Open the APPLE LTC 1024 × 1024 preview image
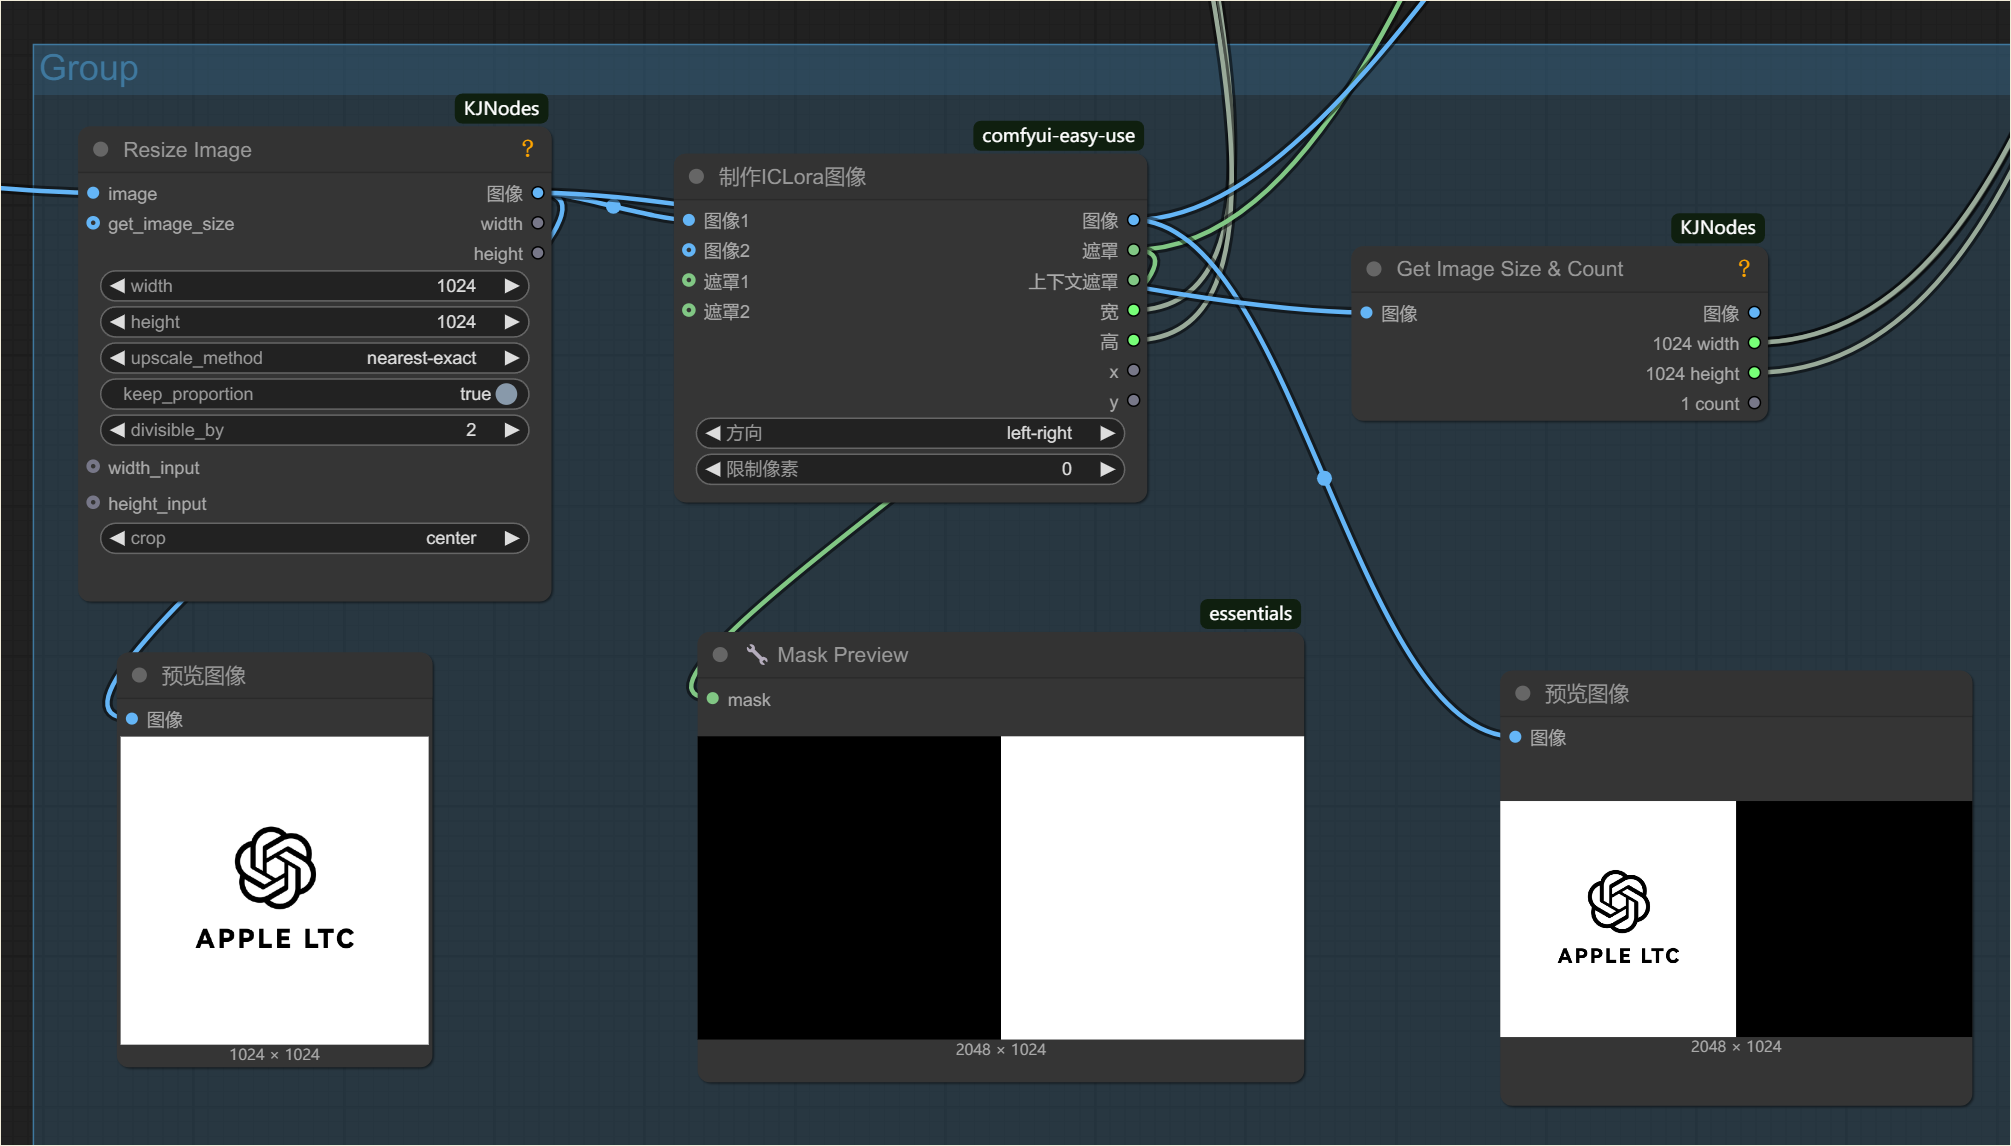 point(275,890)
